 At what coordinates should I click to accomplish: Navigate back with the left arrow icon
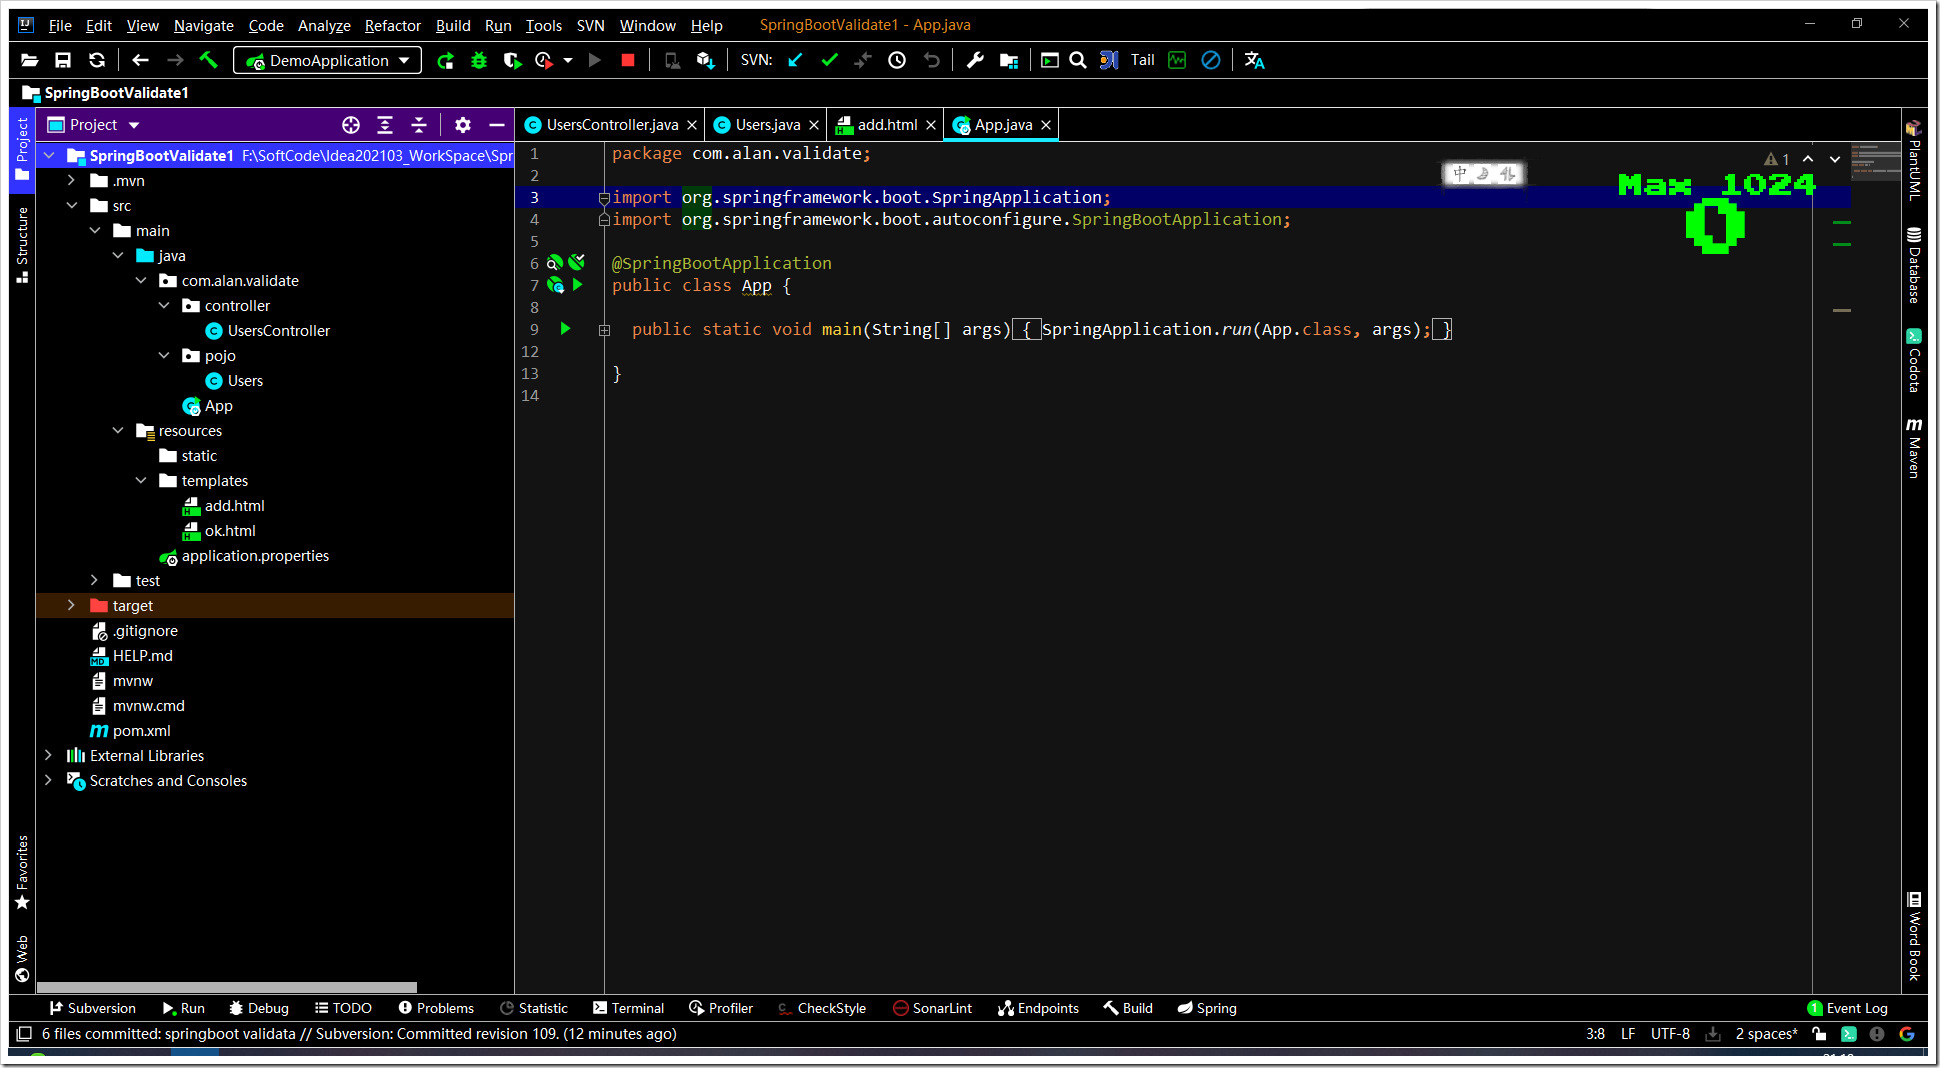pos(140,60)
